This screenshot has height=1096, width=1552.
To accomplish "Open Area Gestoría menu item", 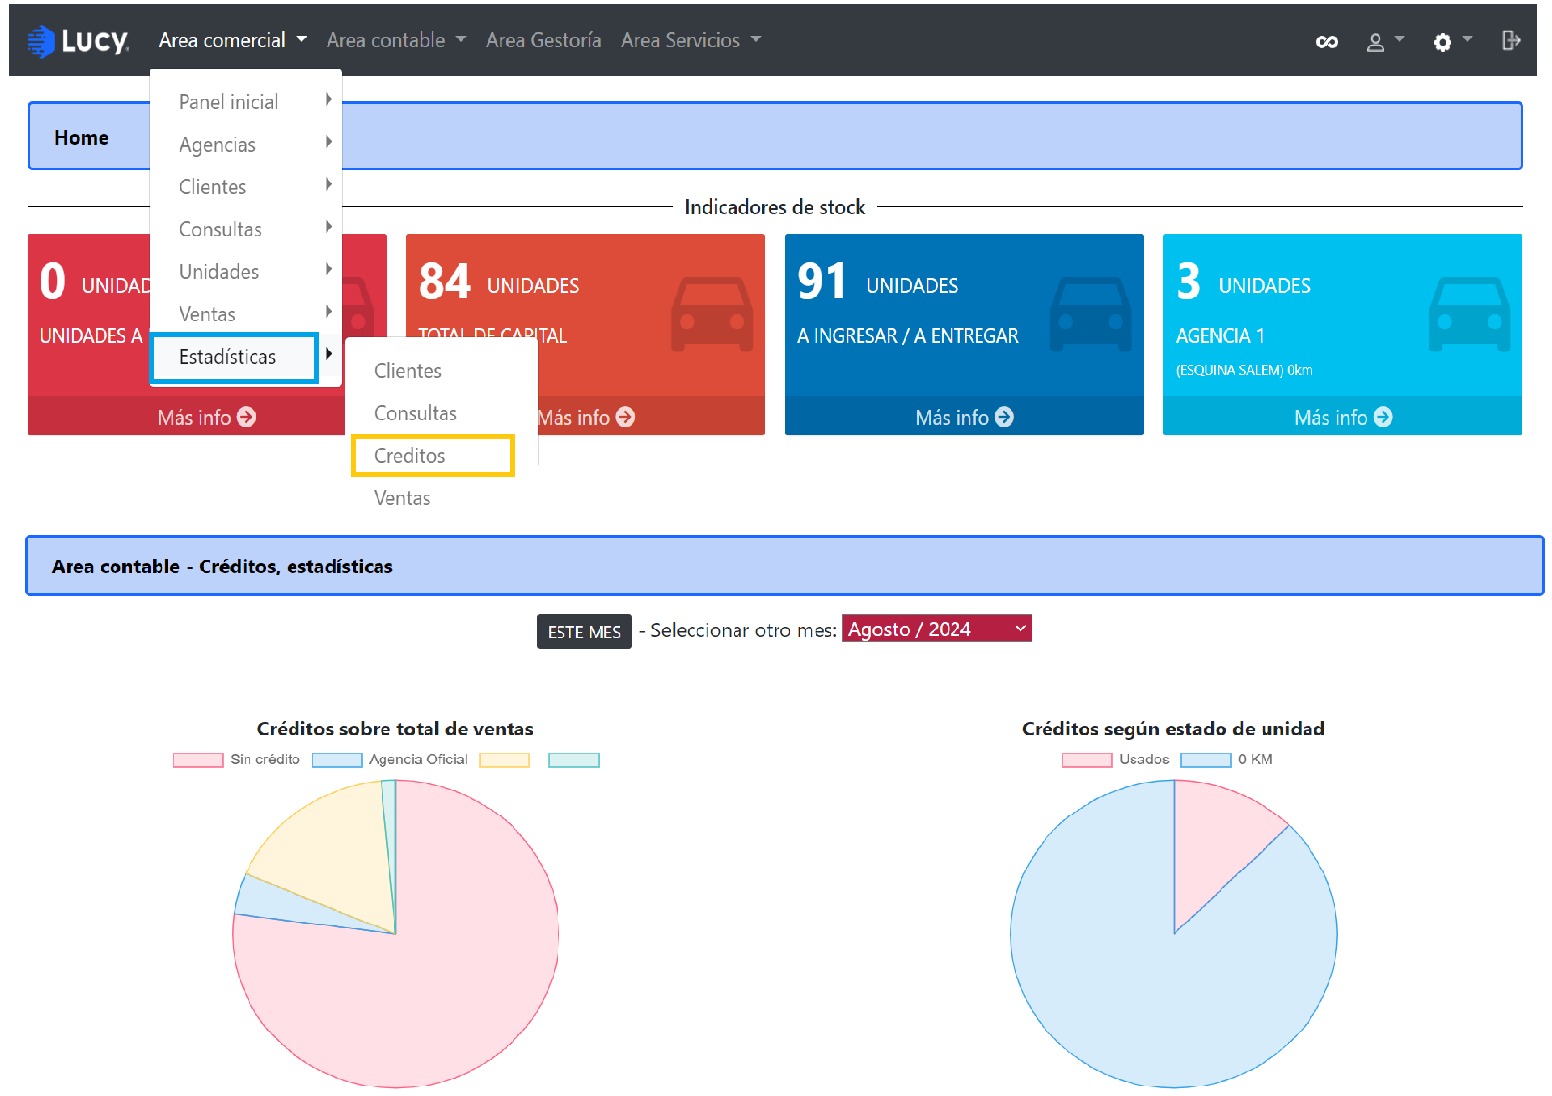I will [x=543, y=40].
